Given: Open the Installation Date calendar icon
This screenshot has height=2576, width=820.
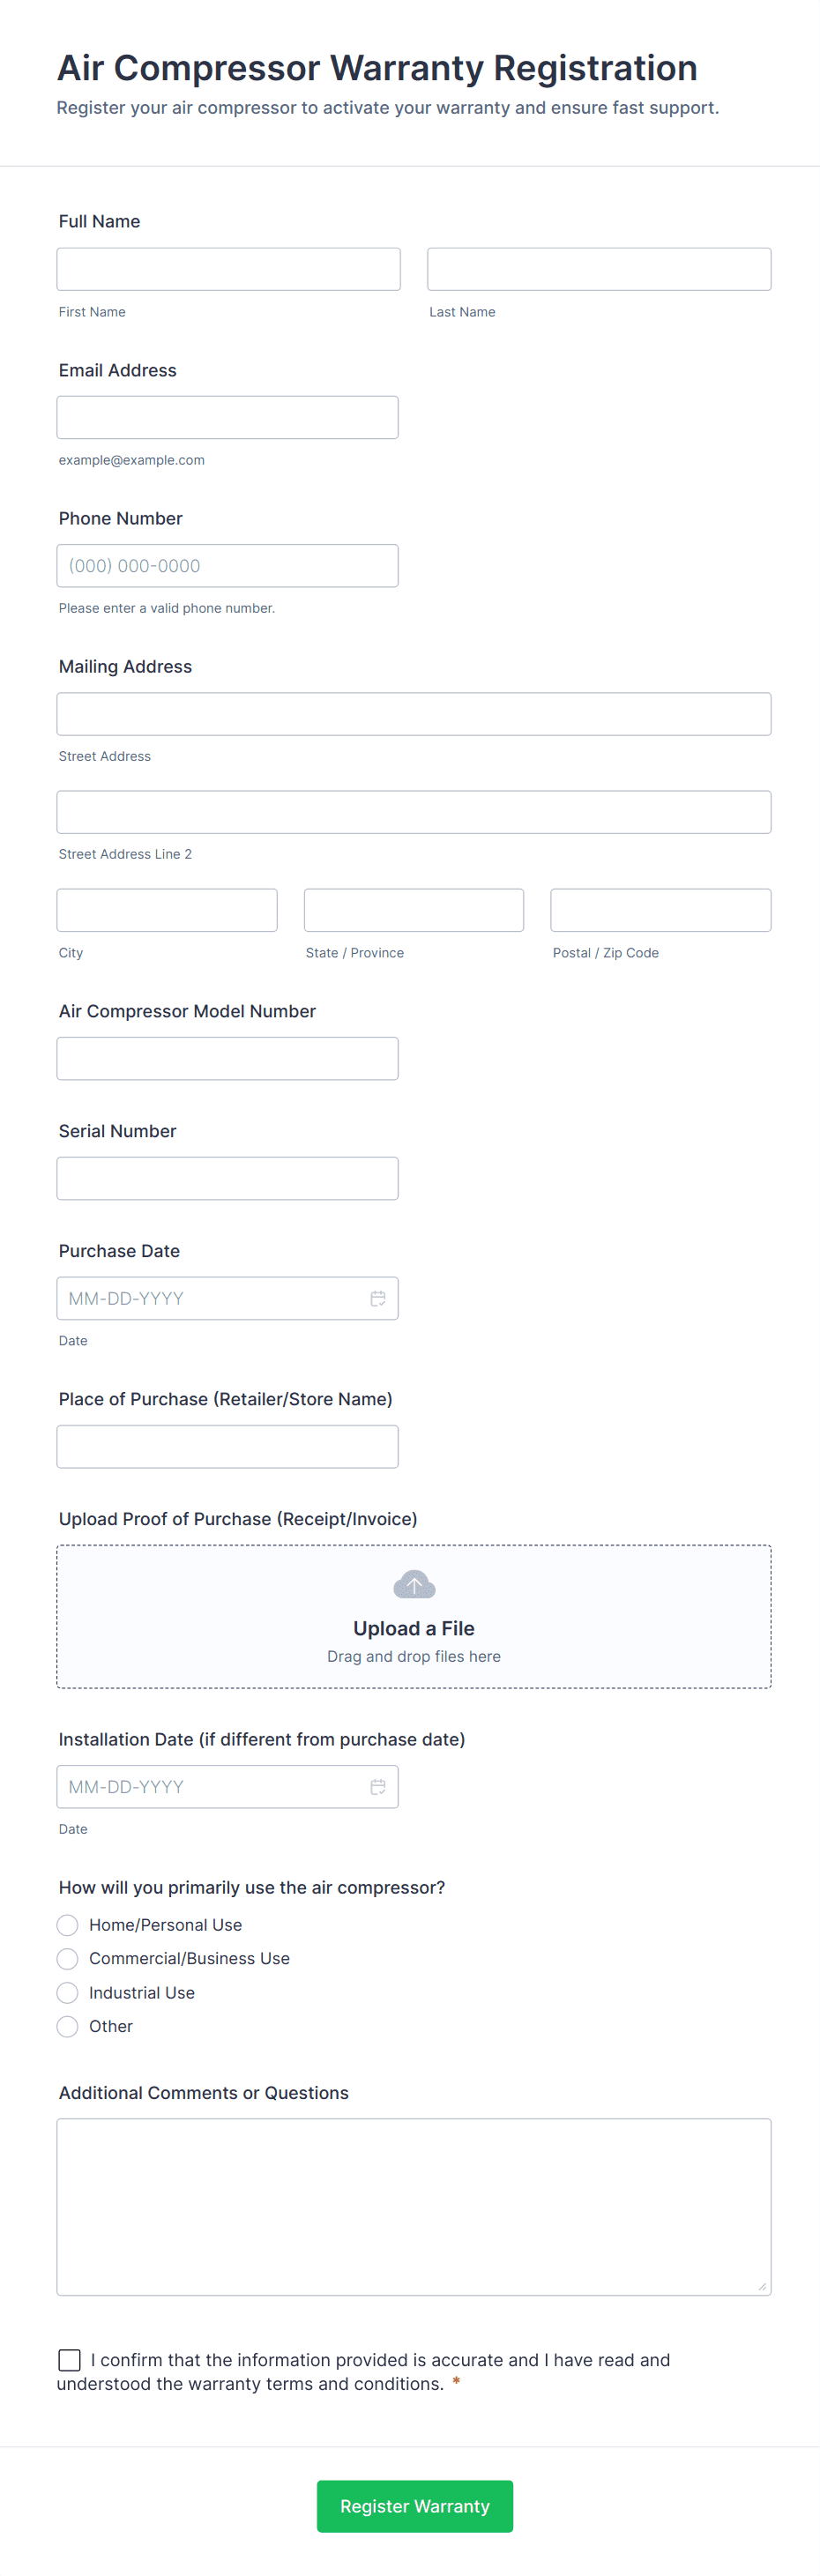Looking at the screenshot, I should 378,1786.
